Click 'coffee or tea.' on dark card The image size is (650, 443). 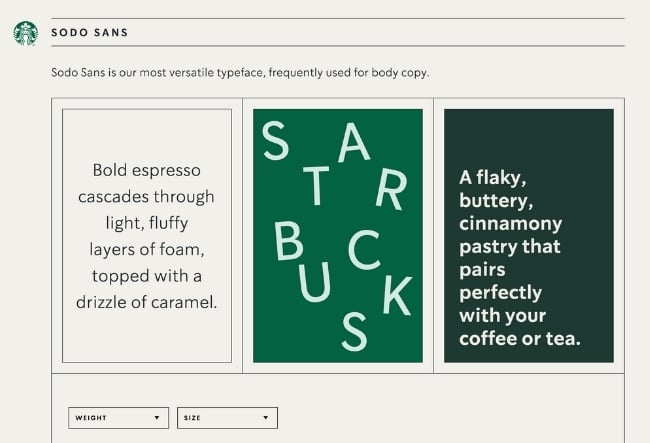coord(519,339)
